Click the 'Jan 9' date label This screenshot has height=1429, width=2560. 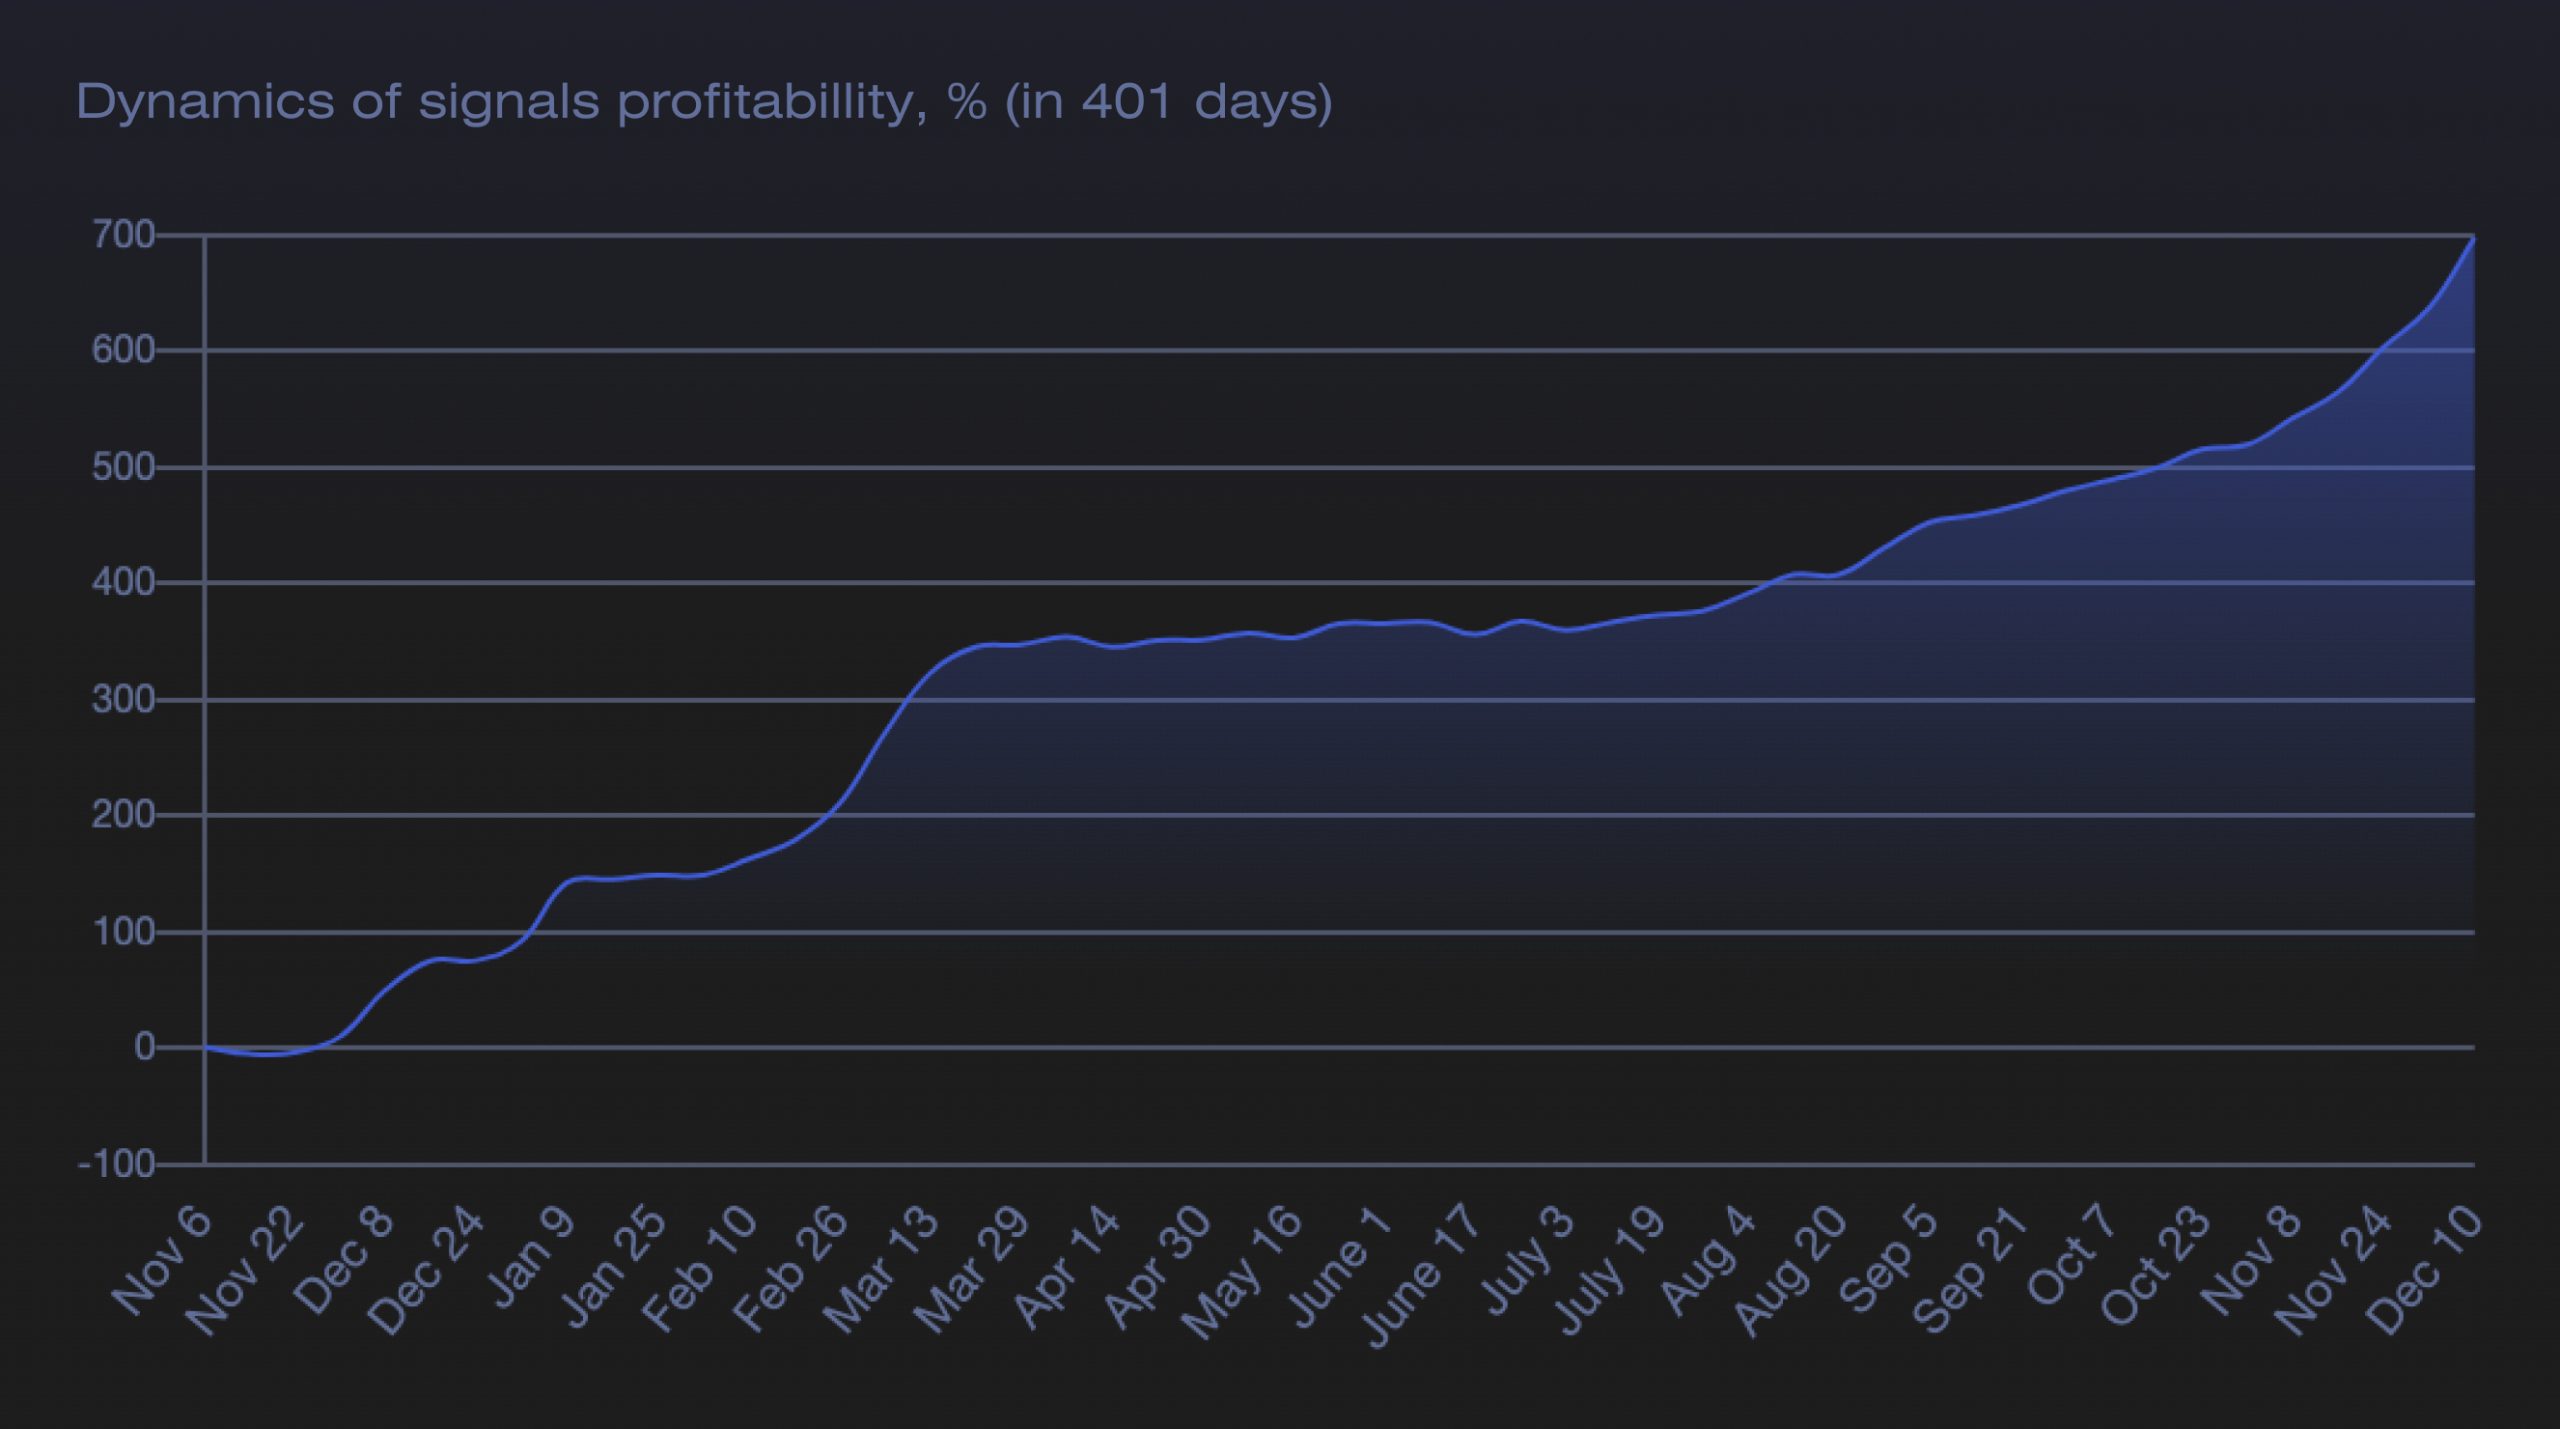click(529, 1257)
